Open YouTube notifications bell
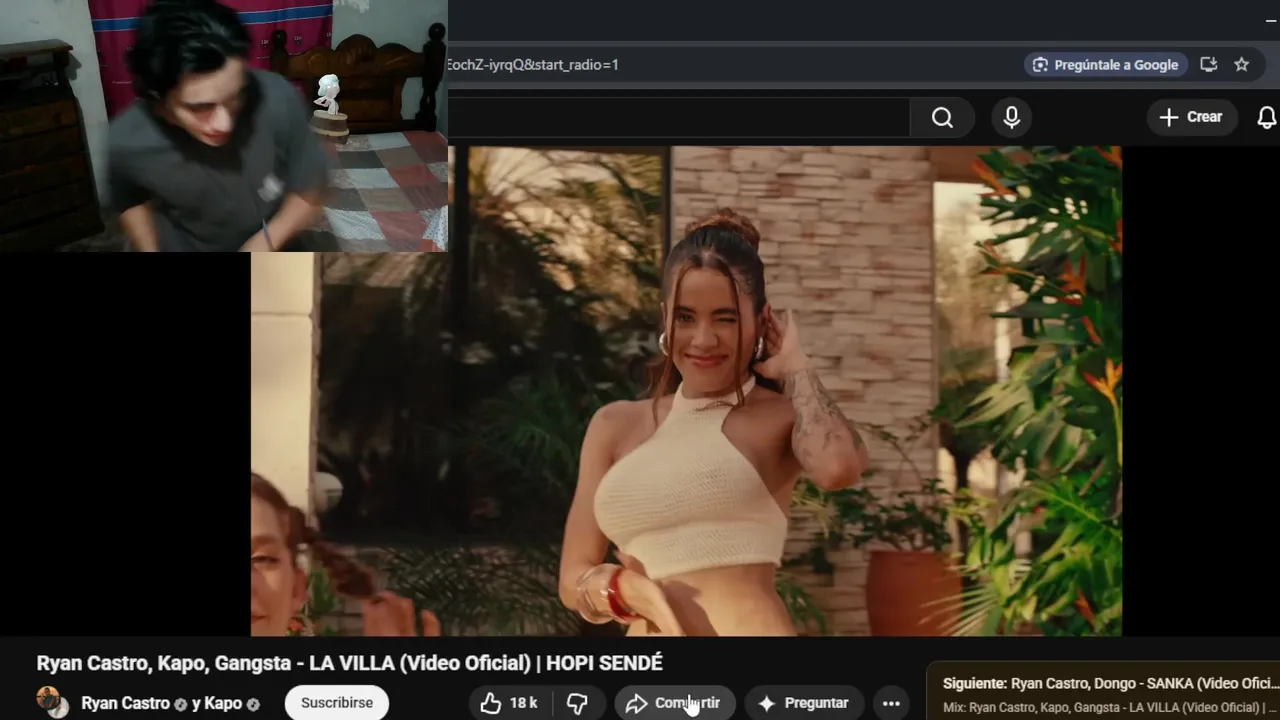The width and height of the screenshot is (1280, 720). [x=1266, y=118]
